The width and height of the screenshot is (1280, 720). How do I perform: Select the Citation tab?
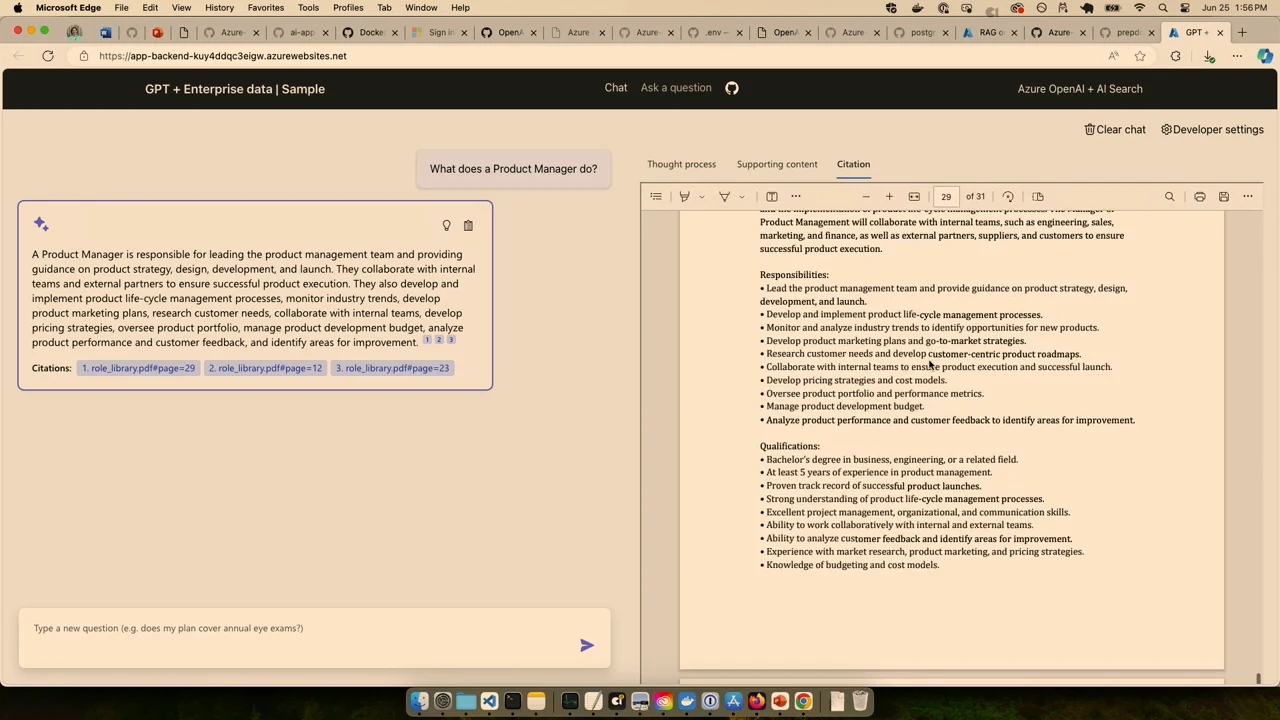pyautogui.click(x=853, y=164)
